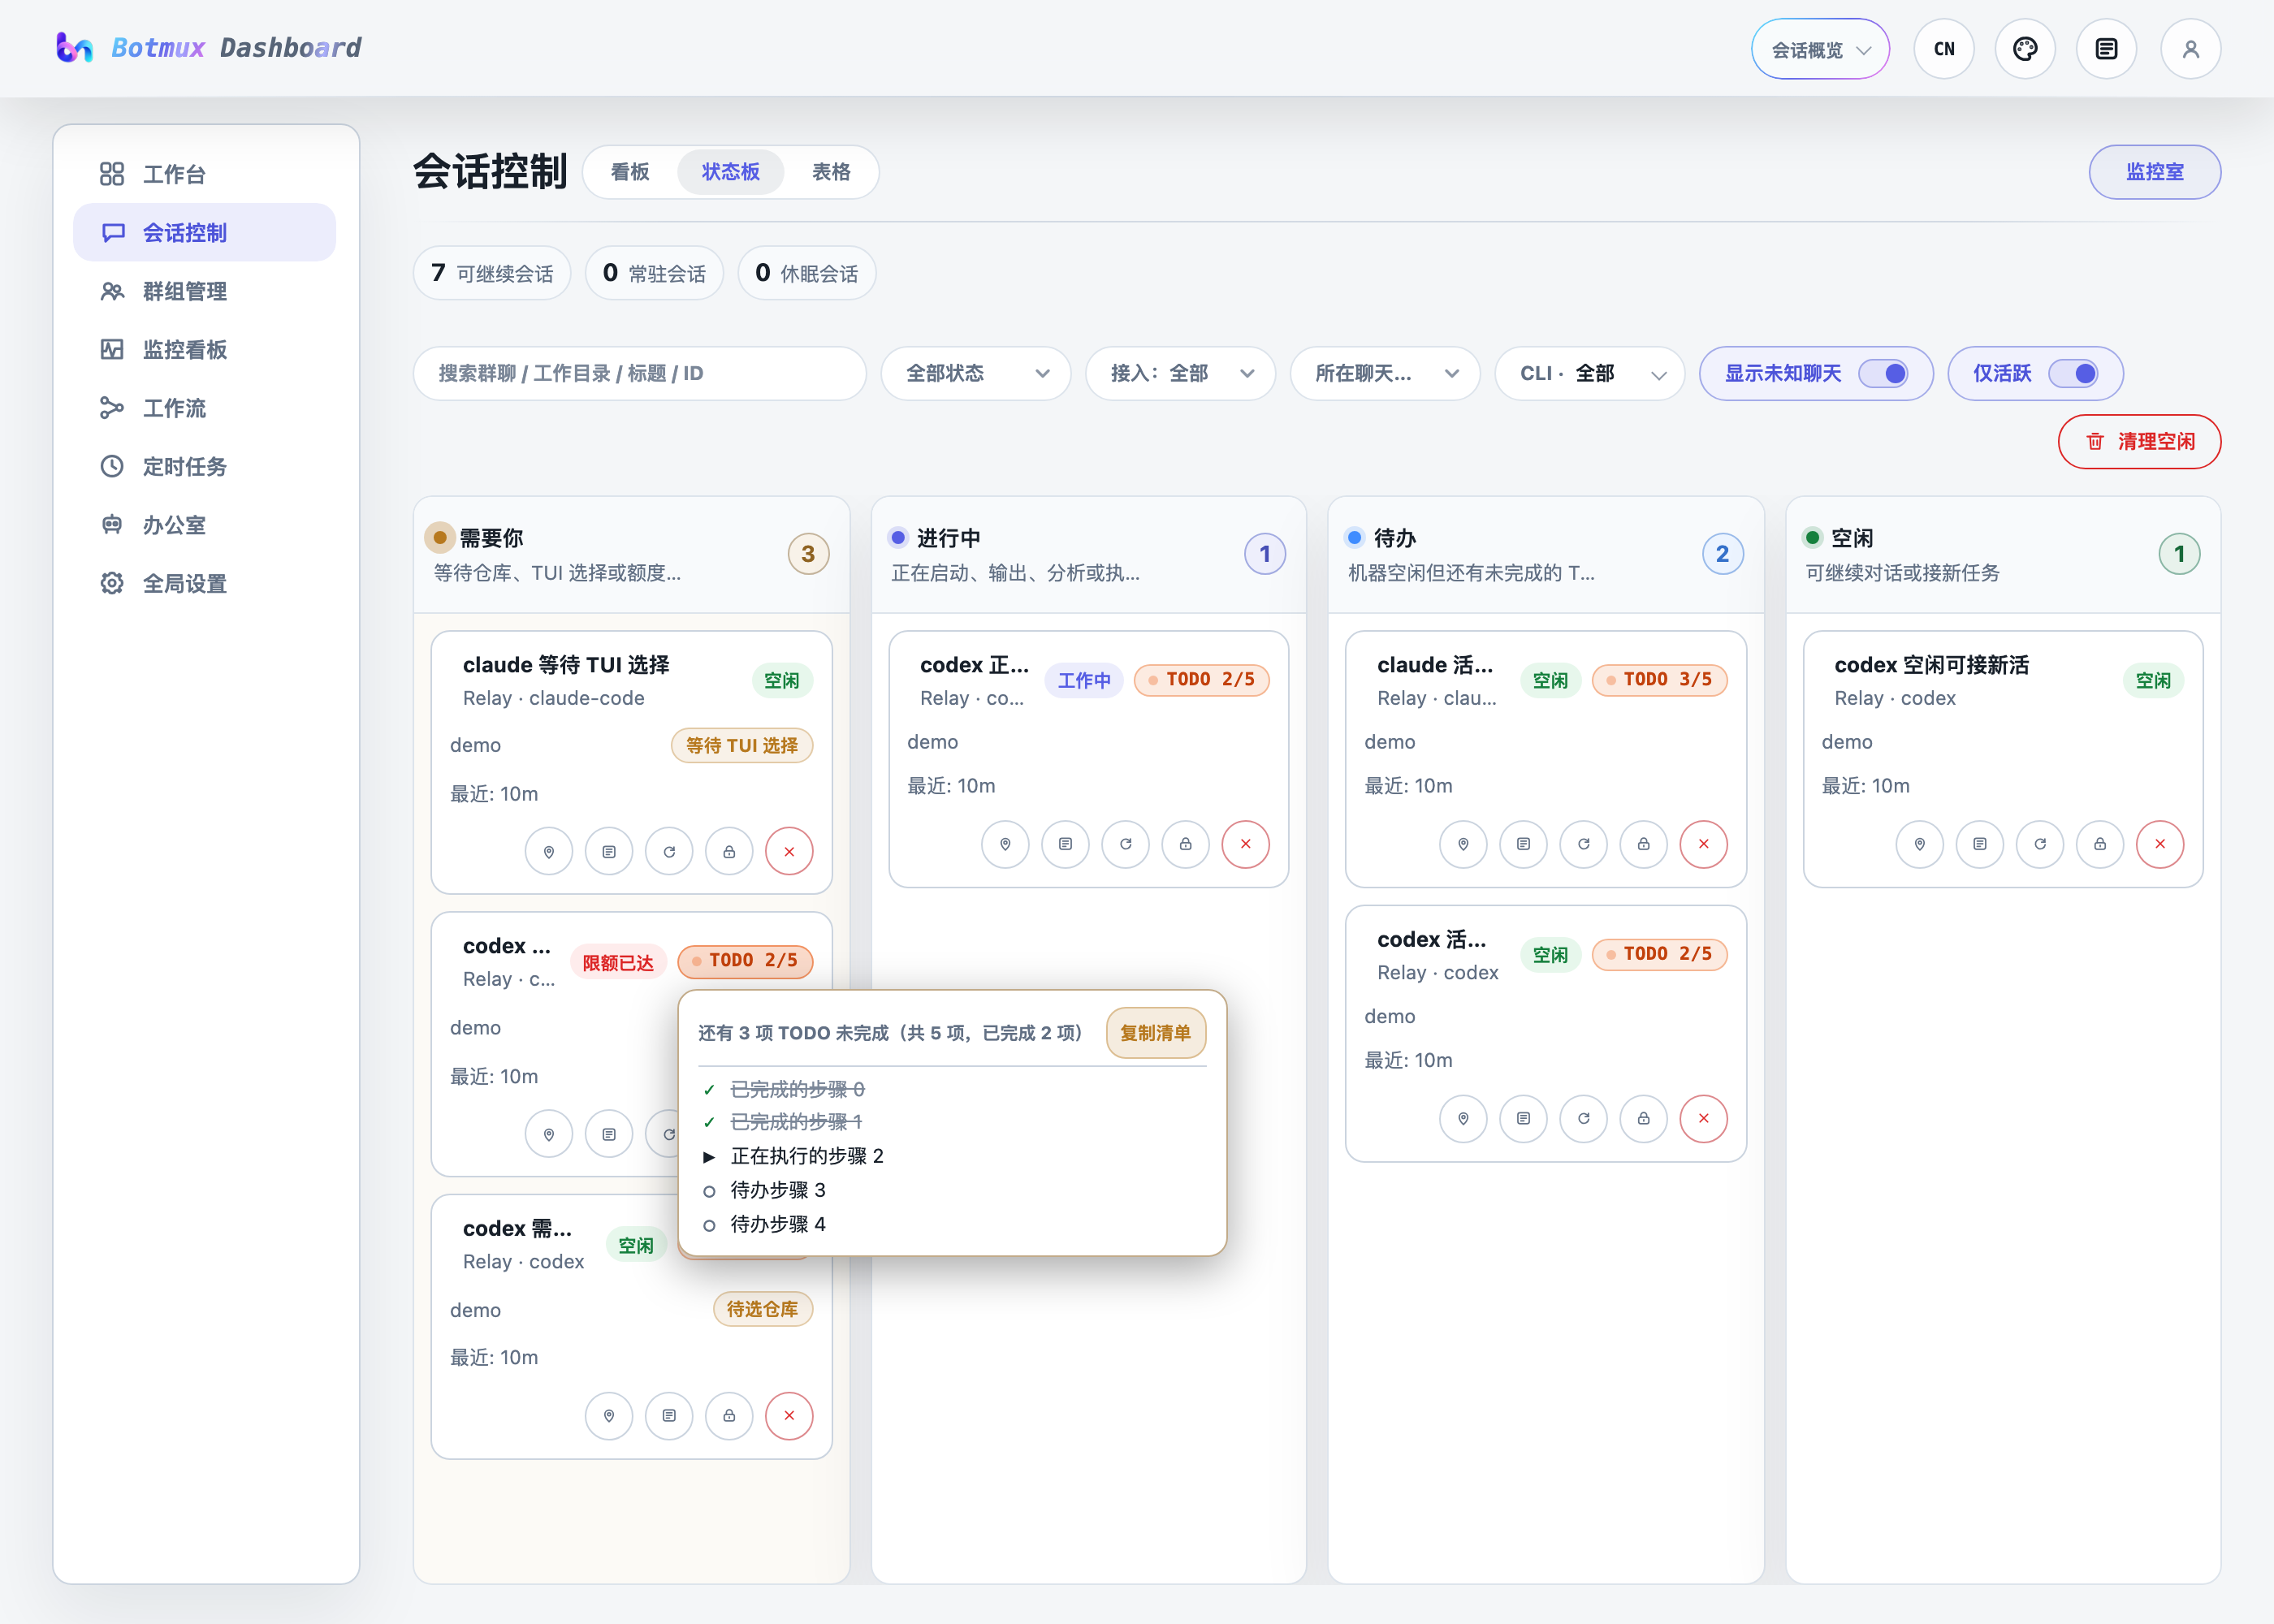Click locate icon on codex 空闲可接新活 card

[1919, 844]
